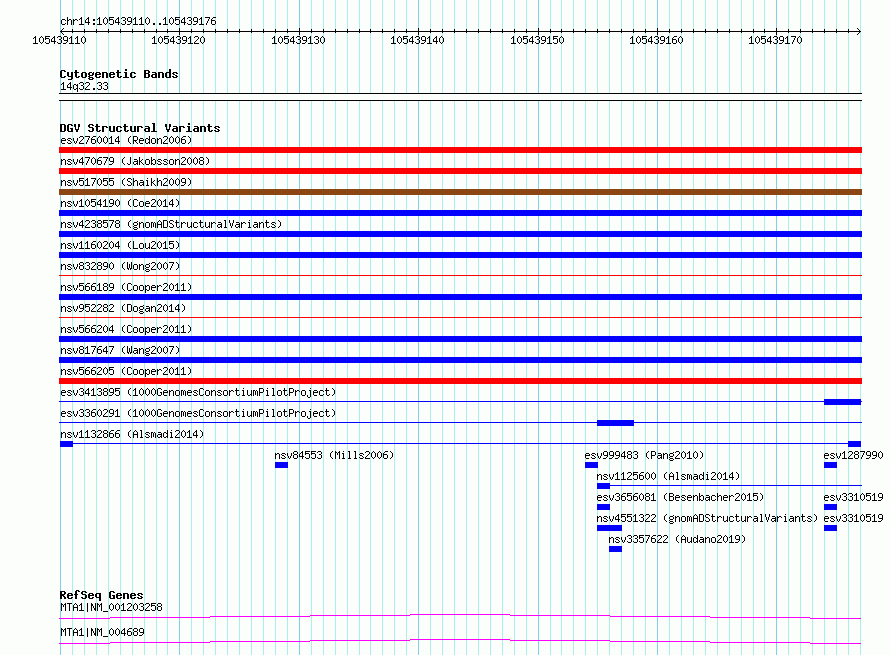Screen dimensions: 890x655
Task: Click the DGV Structural Variants track title
Action: pyautogui.click(x=140, y=128)
